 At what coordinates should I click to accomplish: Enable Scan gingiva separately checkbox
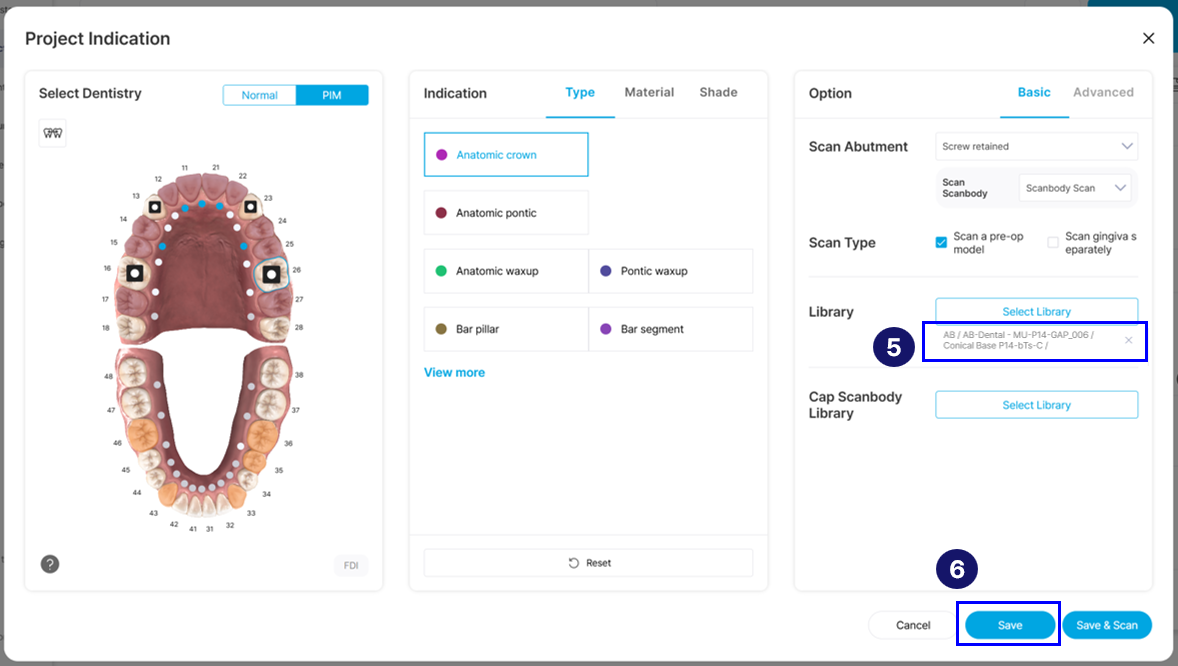tap(1053, 243)
